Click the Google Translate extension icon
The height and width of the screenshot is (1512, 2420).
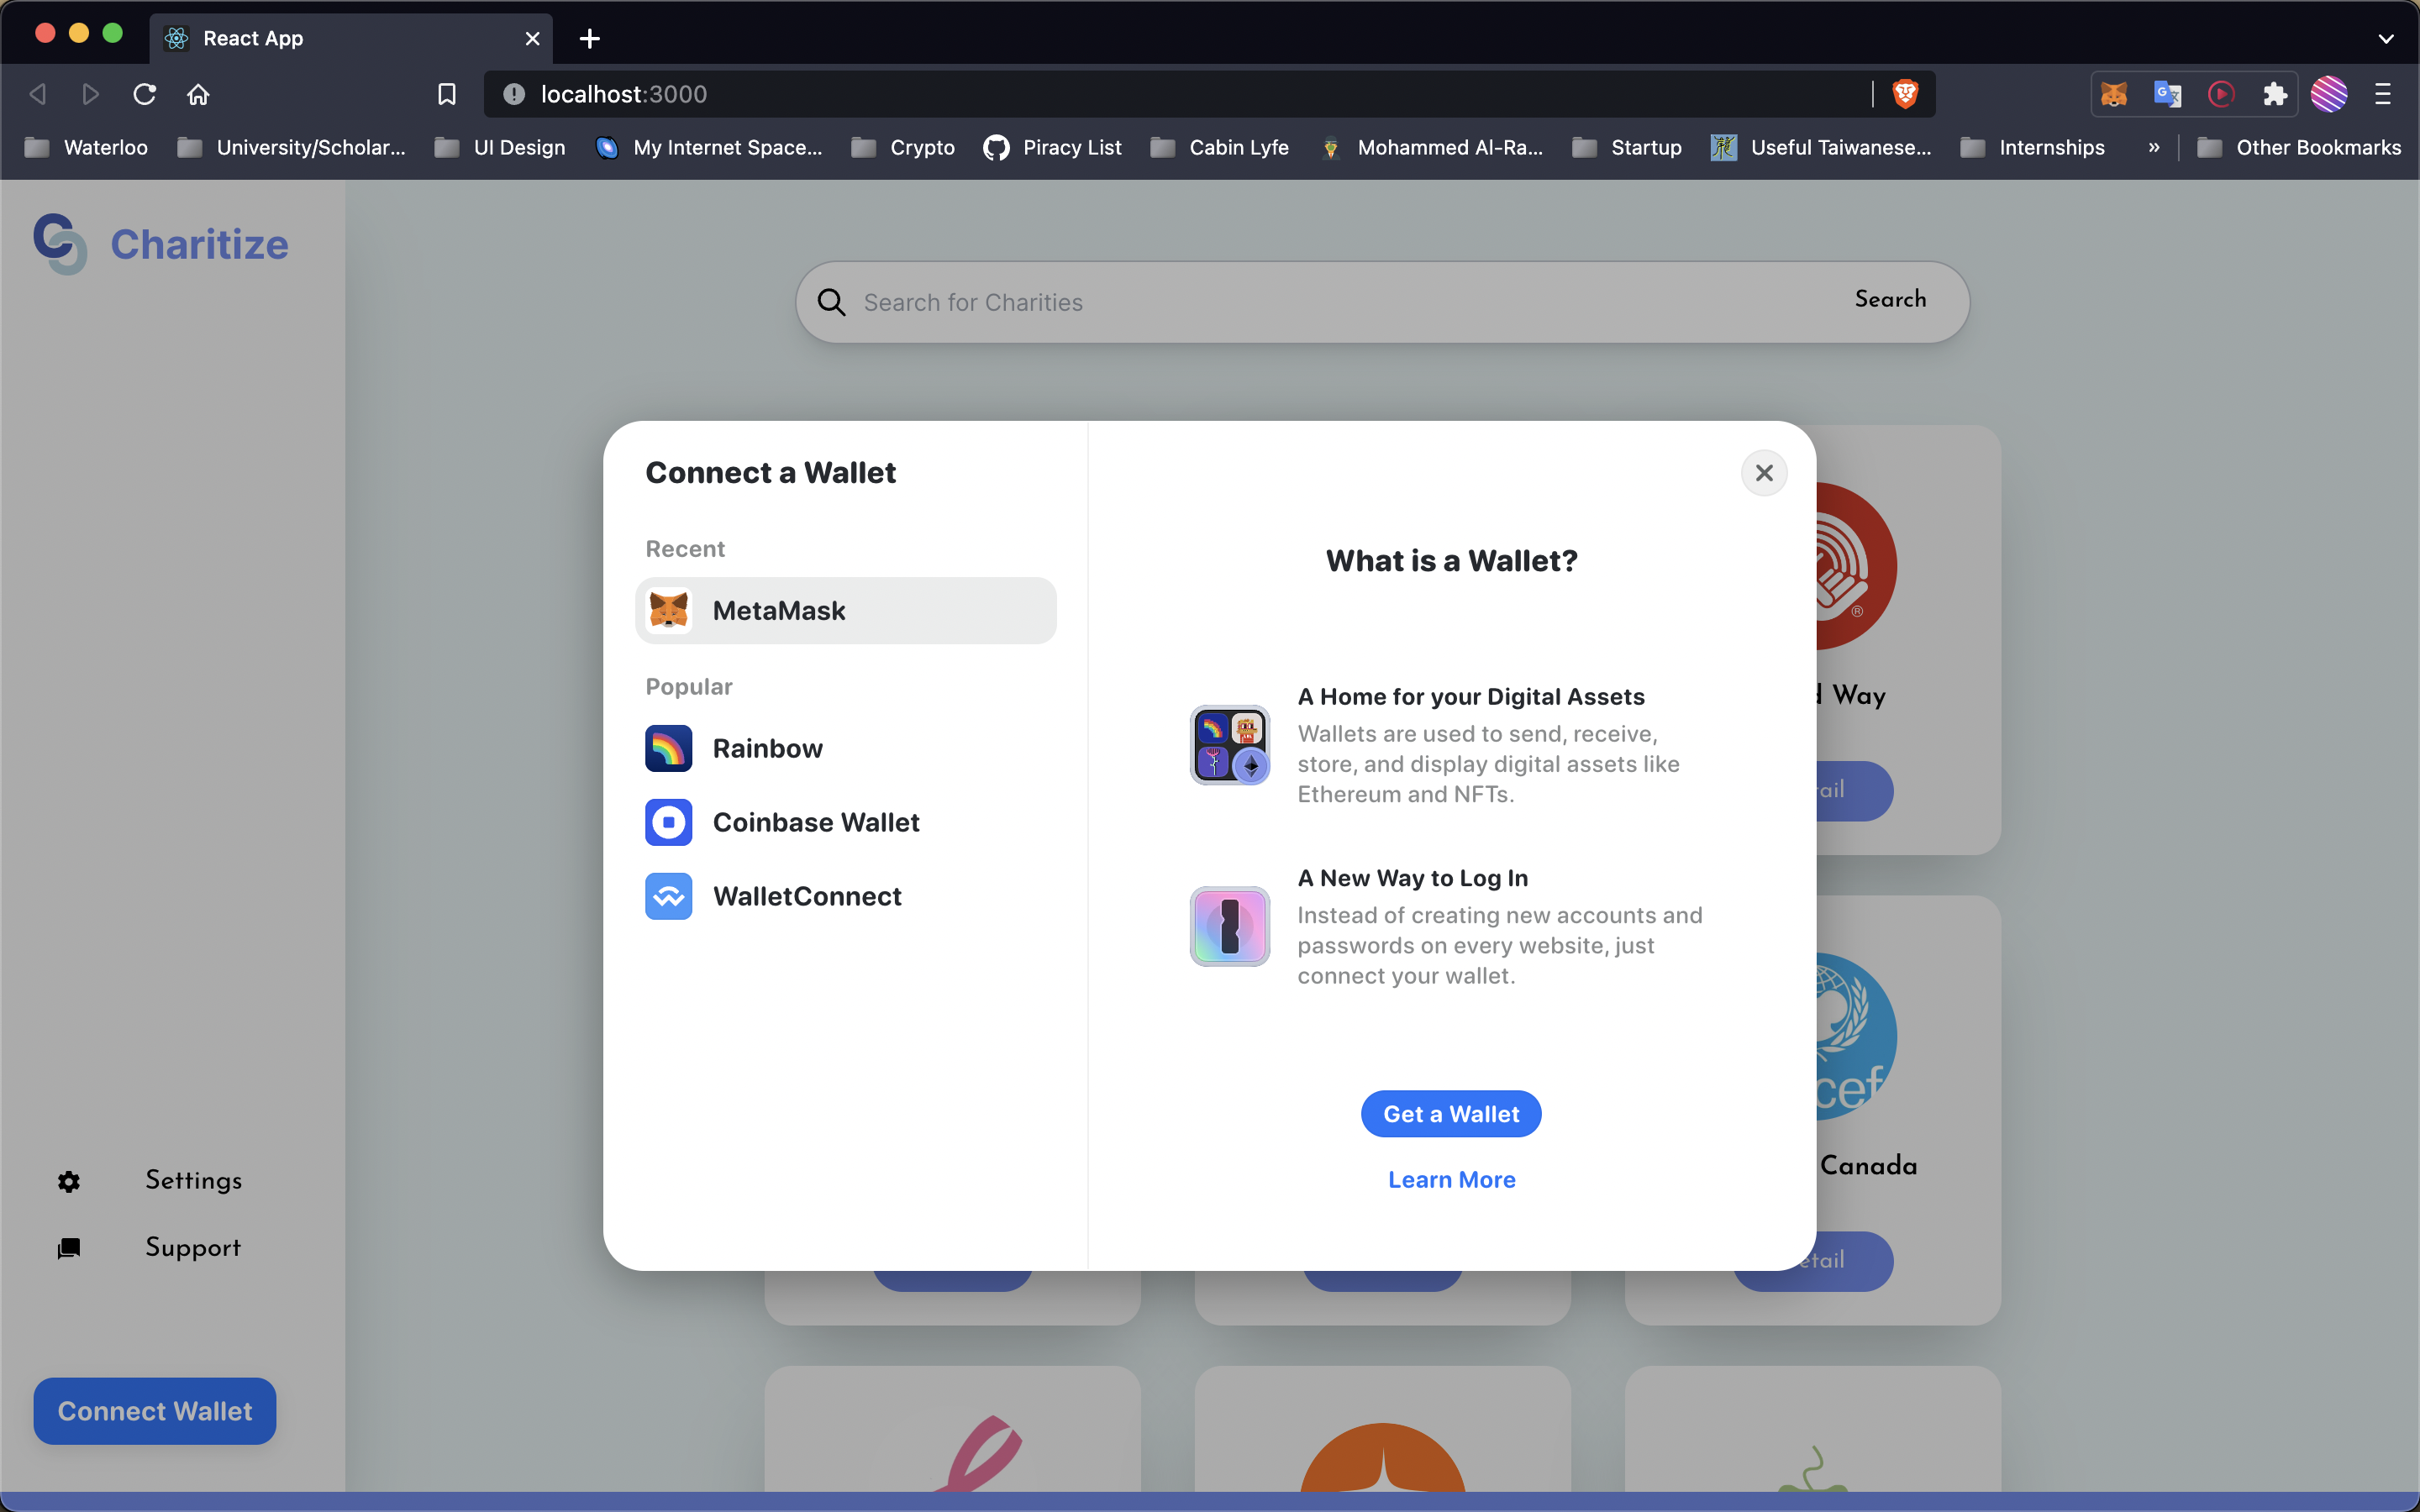(x=2167, y=94)
